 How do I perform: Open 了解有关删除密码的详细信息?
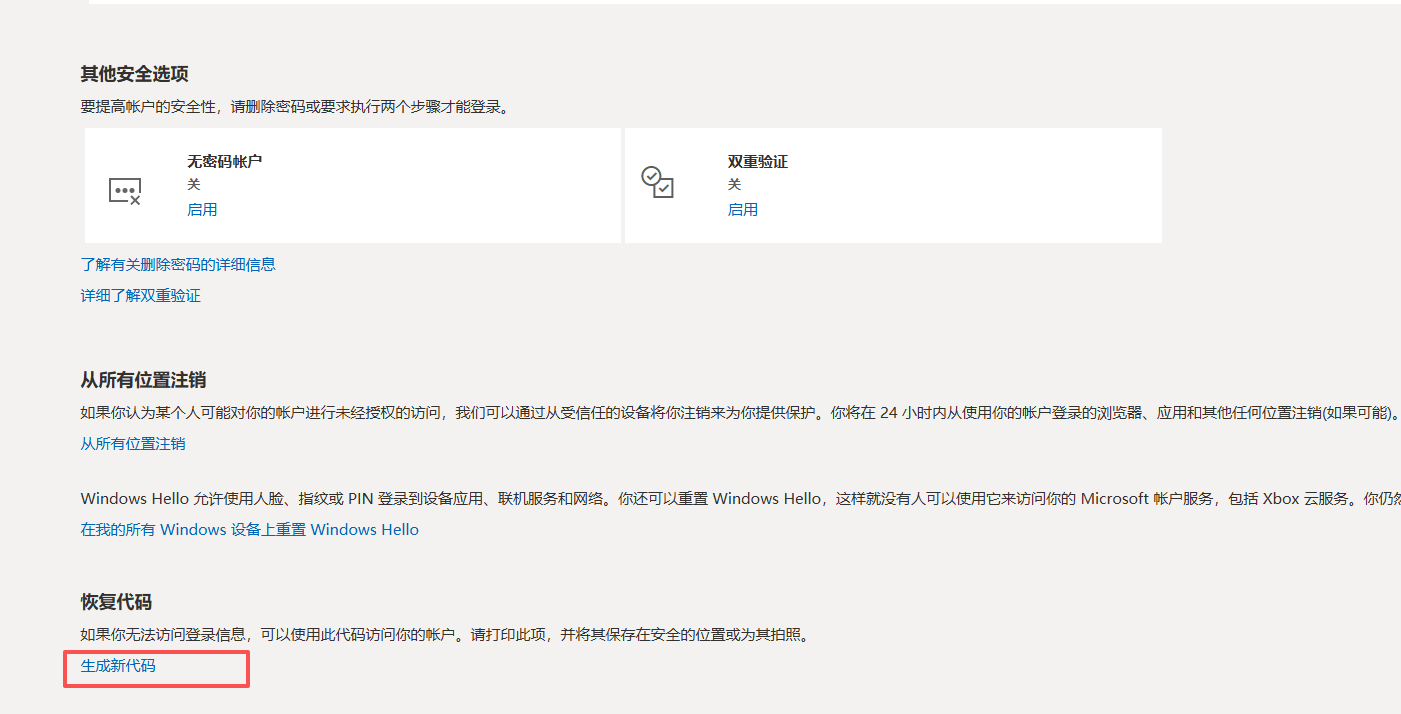click(x=179, y=263)
